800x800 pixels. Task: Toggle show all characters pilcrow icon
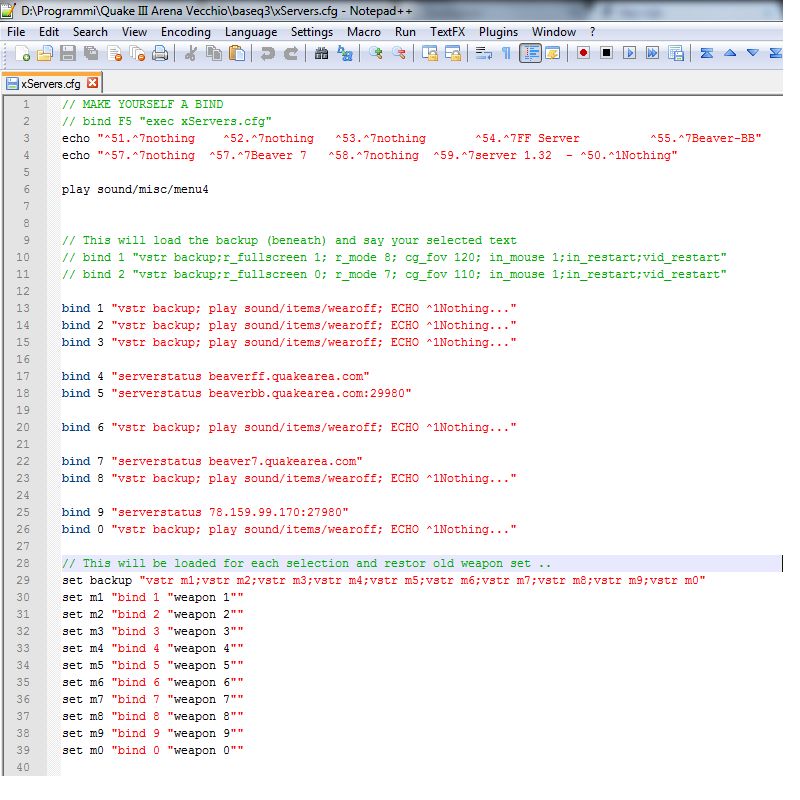507,53
